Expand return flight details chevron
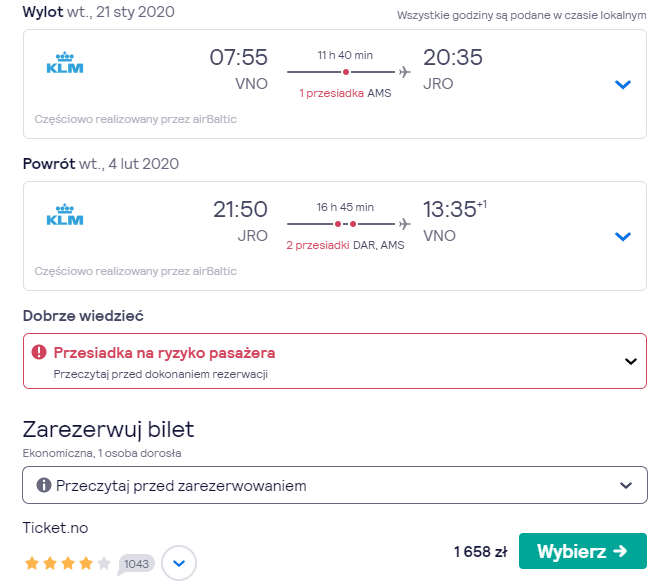Screen dimensions: 667x581 pos(622,236)
